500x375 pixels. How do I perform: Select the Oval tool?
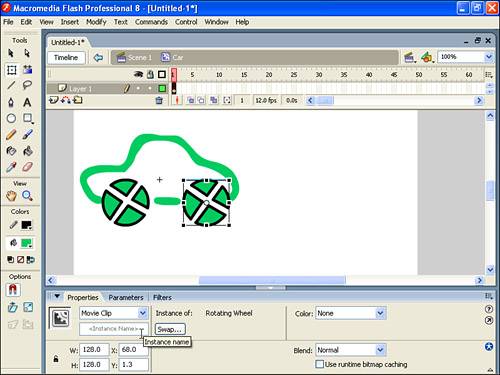[x=11, y=118]
